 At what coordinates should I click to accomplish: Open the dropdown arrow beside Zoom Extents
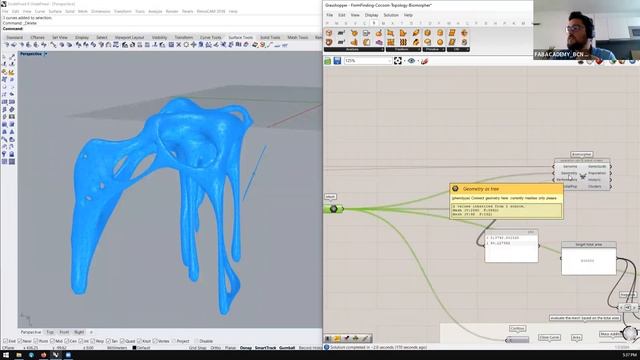tap(404, 61)
